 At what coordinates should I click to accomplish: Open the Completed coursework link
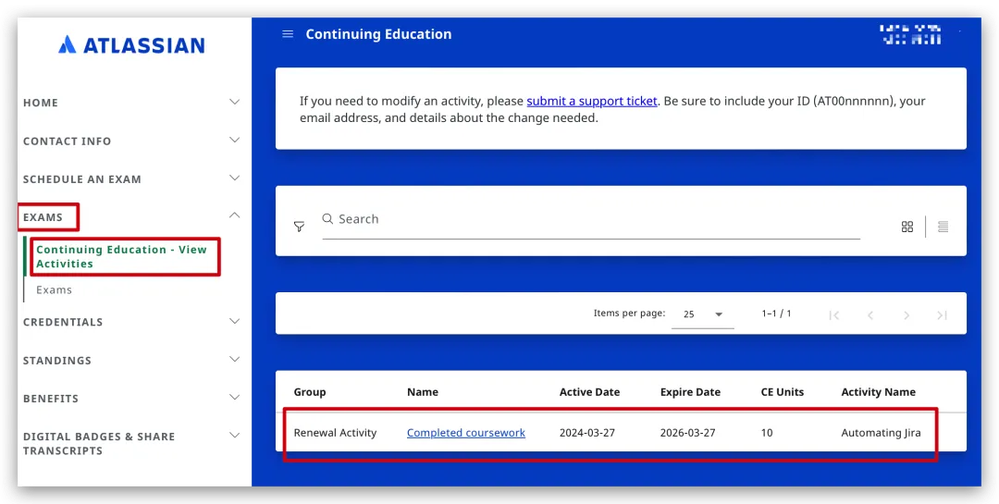coord(466,433)
